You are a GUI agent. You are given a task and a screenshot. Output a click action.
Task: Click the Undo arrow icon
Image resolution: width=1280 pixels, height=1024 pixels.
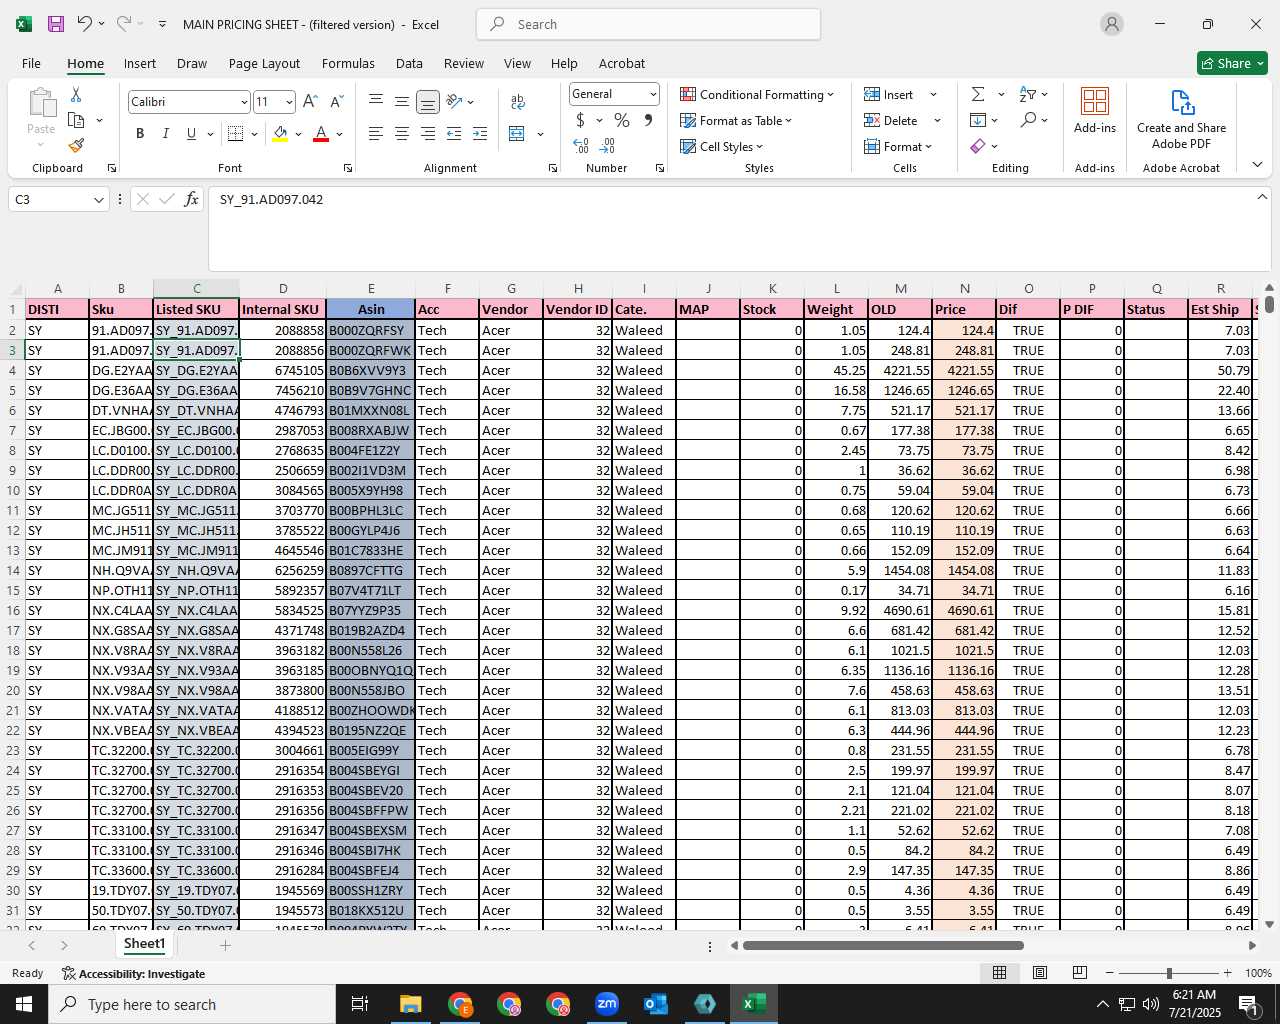click(85, 24)
